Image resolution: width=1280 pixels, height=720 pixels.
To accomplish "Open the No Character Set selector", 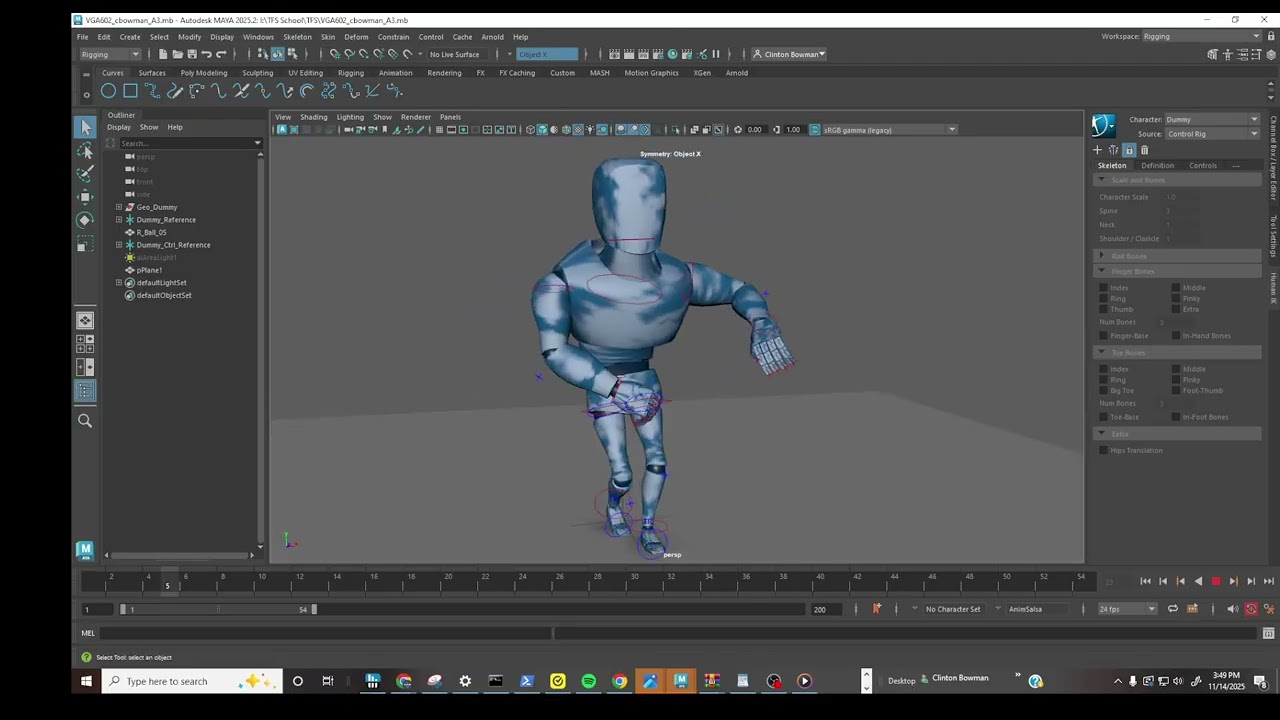I will (953, 609).
